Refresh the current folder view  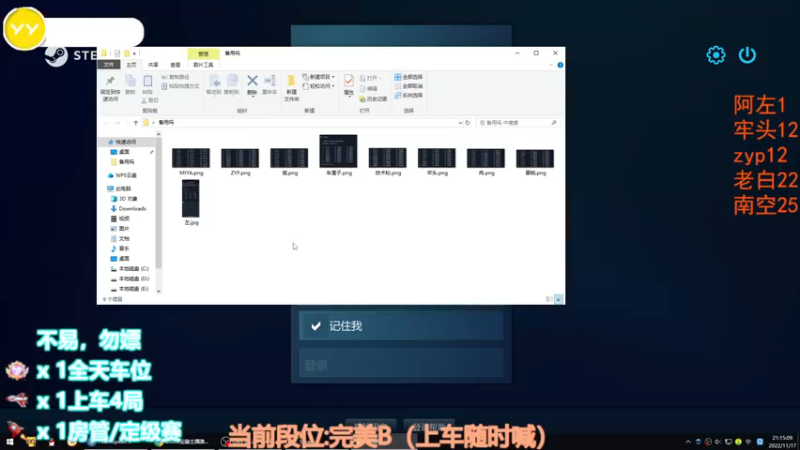click(x=467, y=122)
